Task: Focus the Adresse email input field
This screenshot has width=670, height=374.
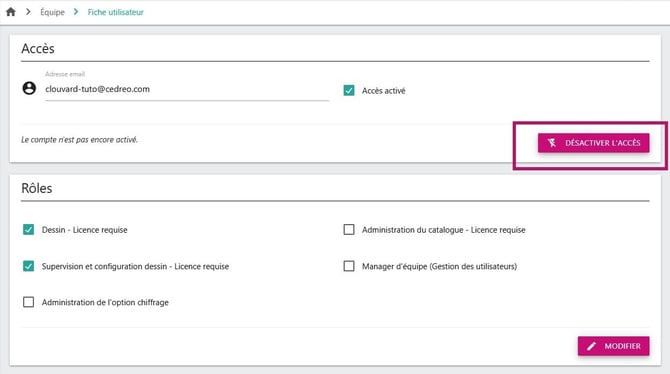Action: [x=187, y=89]
